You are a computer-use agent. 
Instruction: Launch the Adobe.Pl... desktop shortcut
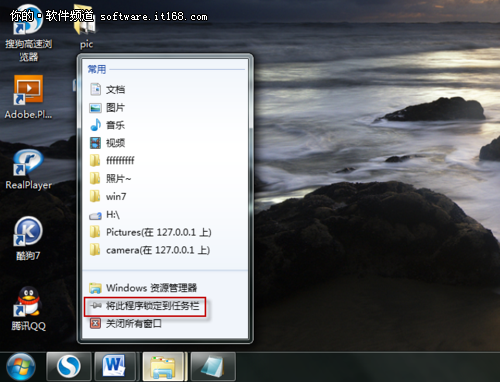(28, 97)
